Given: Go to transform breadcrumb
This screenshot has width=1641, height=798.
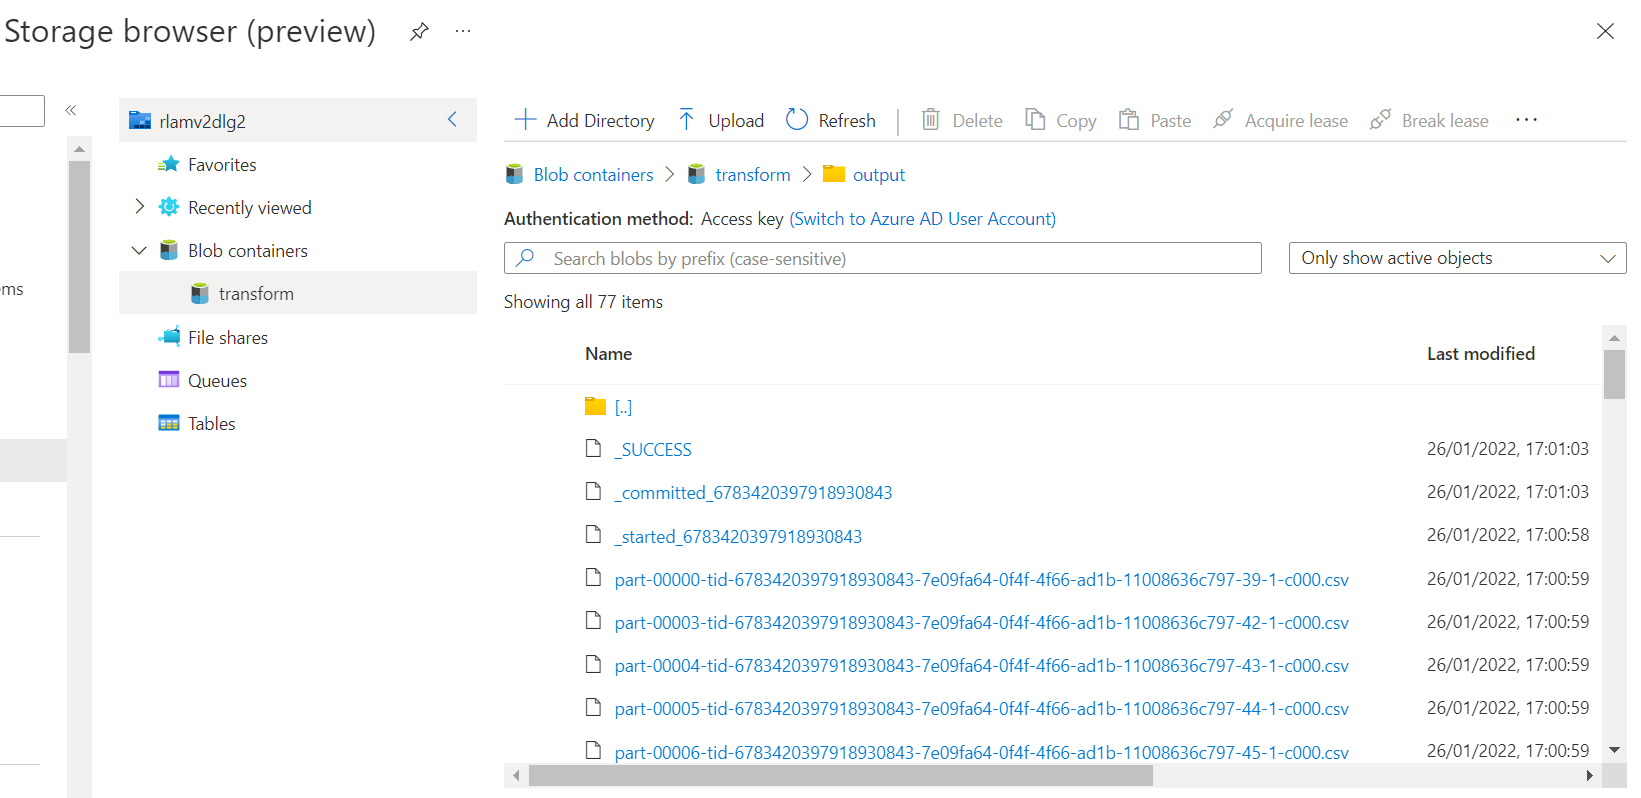Looking at the screenshot, I should [753, 175].
